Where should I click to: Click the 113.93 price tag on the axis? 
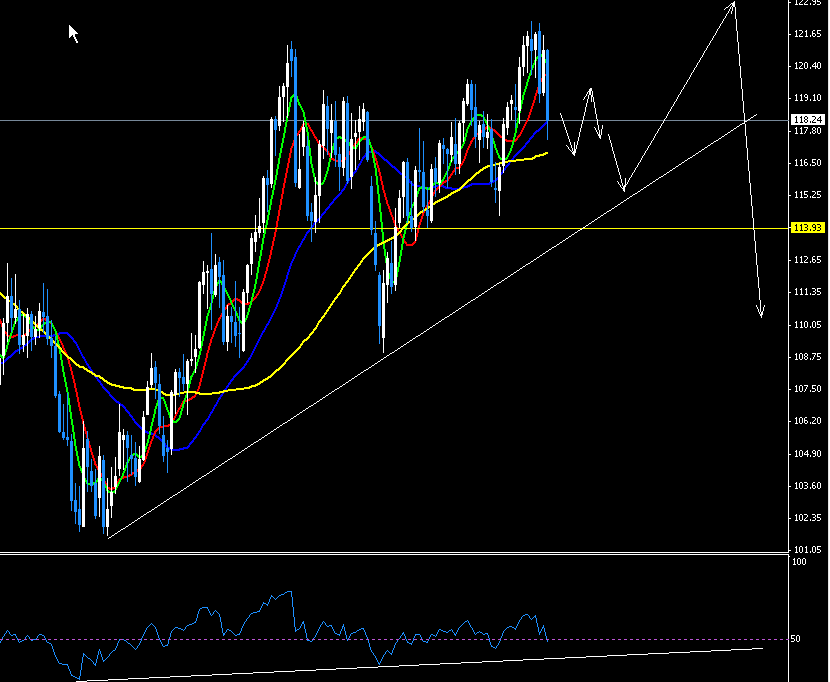(x=806, y=228)
